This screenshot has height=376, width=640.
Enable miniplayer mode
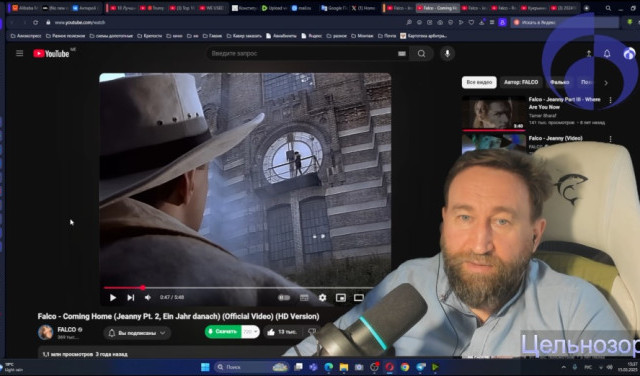tap(340, 298)
